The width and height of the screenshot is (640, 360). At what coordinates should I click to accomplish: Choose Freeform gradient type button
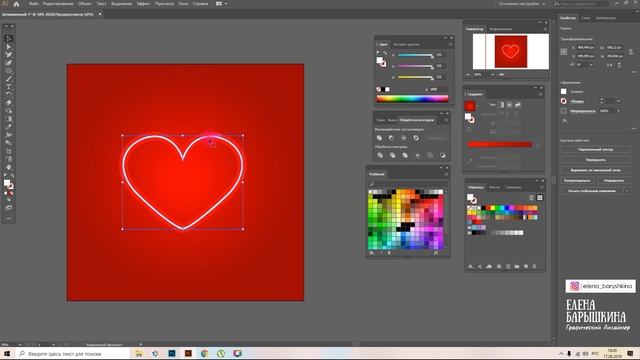click(x=518, y=105)
